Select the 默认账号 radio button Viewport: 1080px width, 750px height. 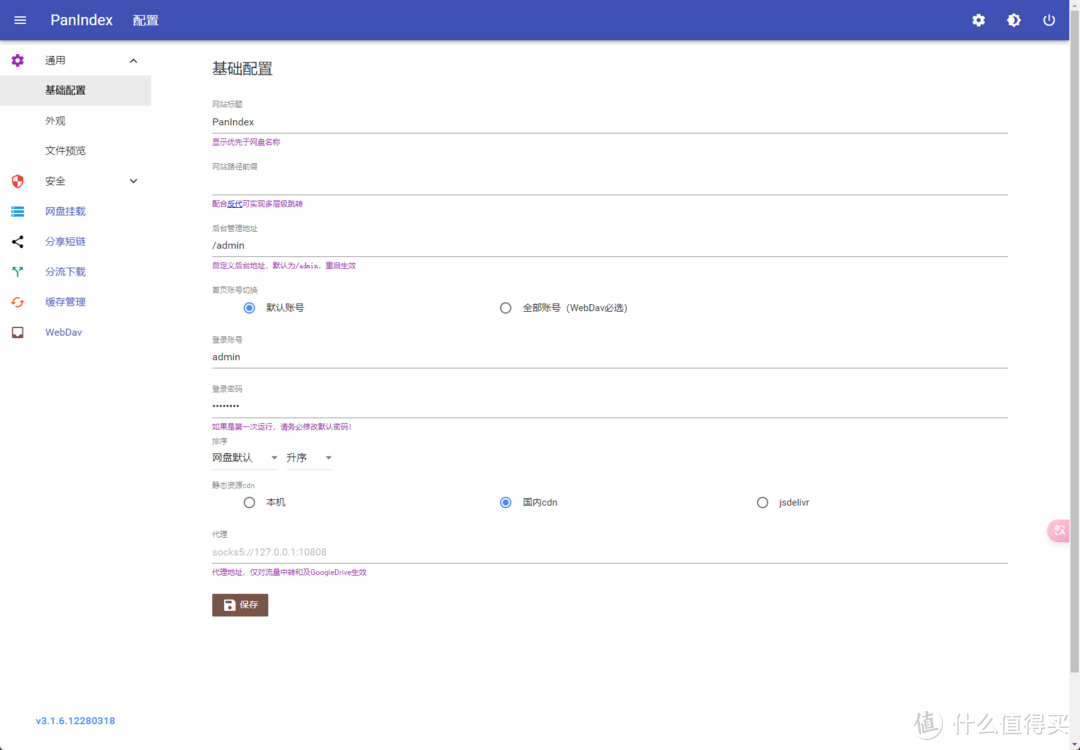(249, 308)
